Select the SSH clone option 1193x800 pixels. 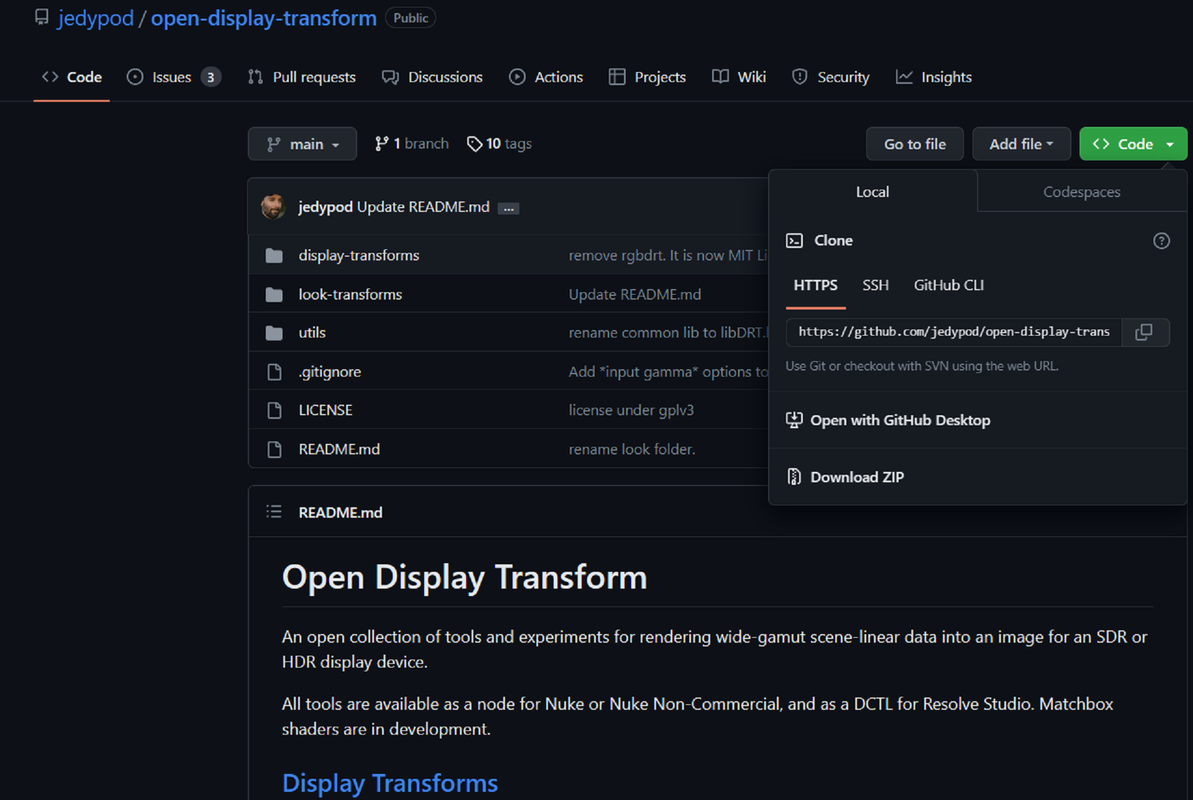click(x=875, y=285)
